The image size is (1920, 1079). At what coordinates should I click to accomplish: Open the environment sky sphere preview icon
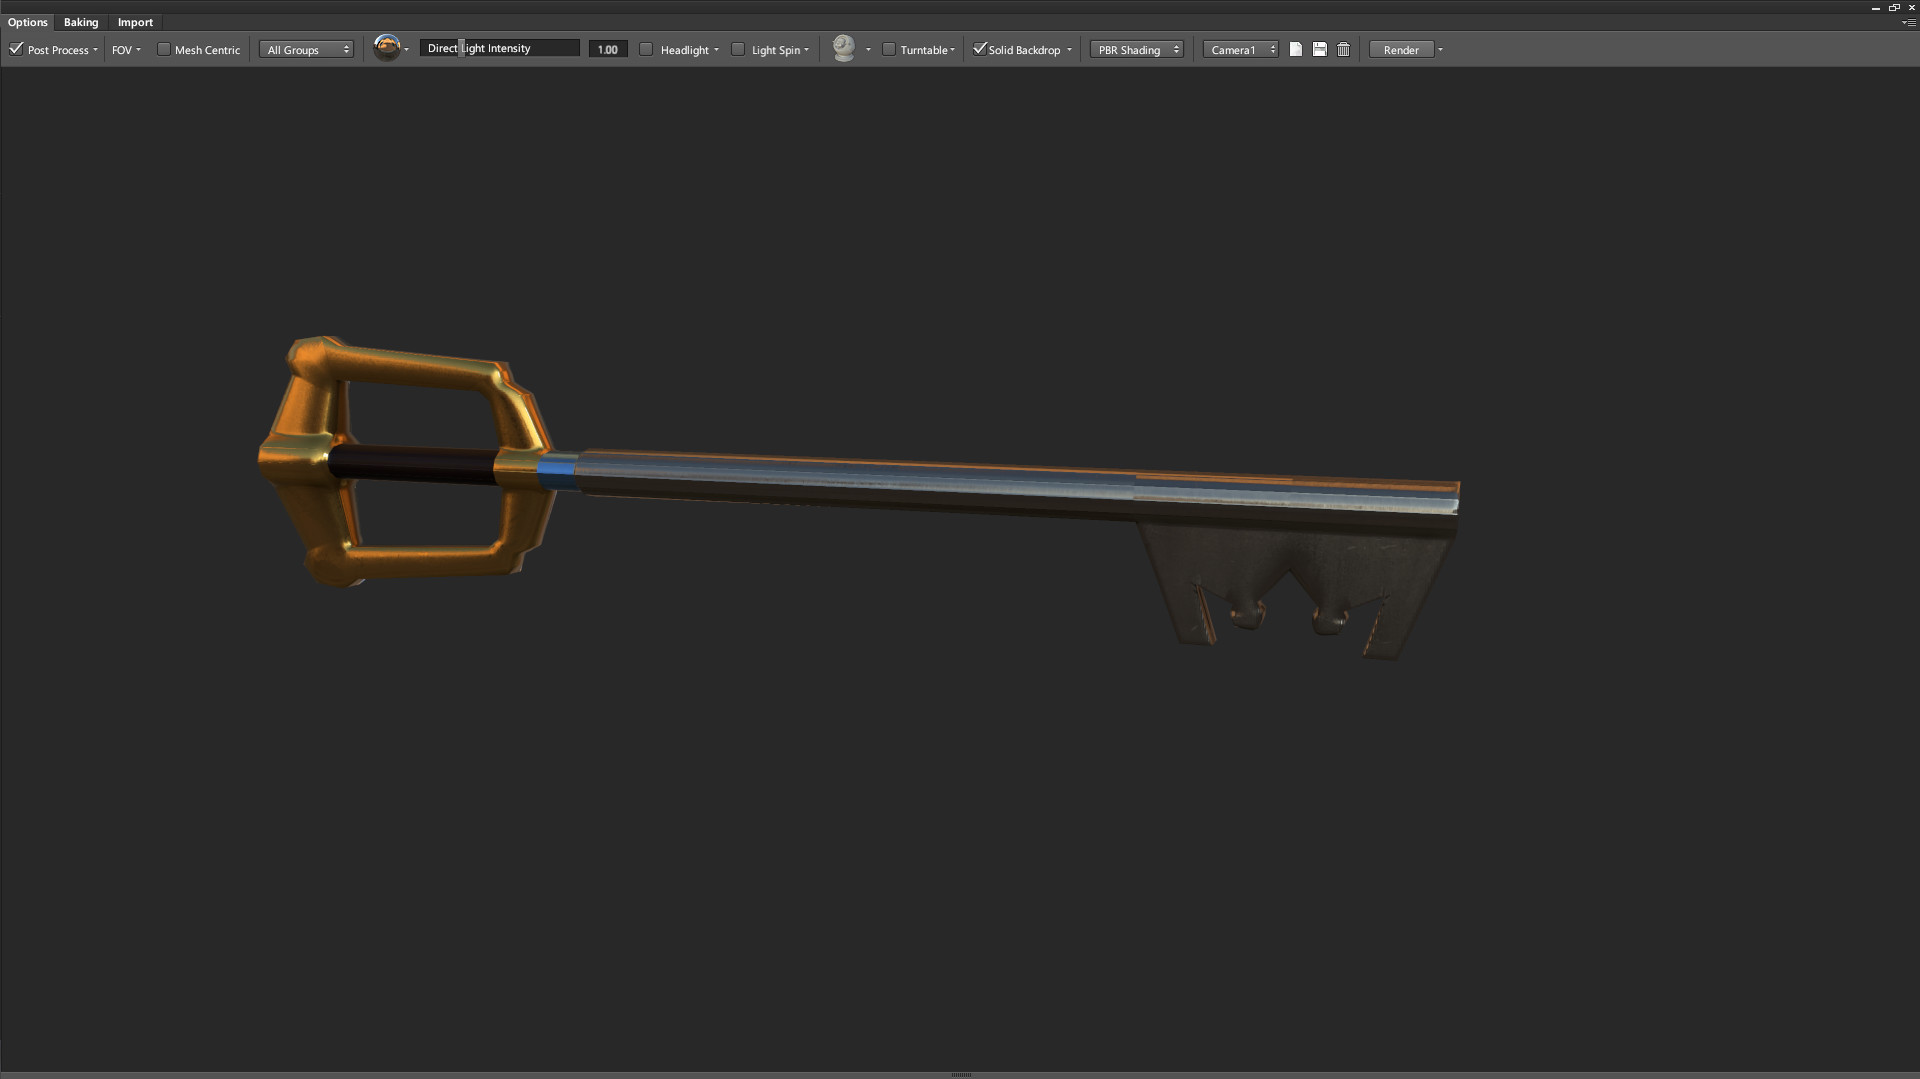point(387,46)
